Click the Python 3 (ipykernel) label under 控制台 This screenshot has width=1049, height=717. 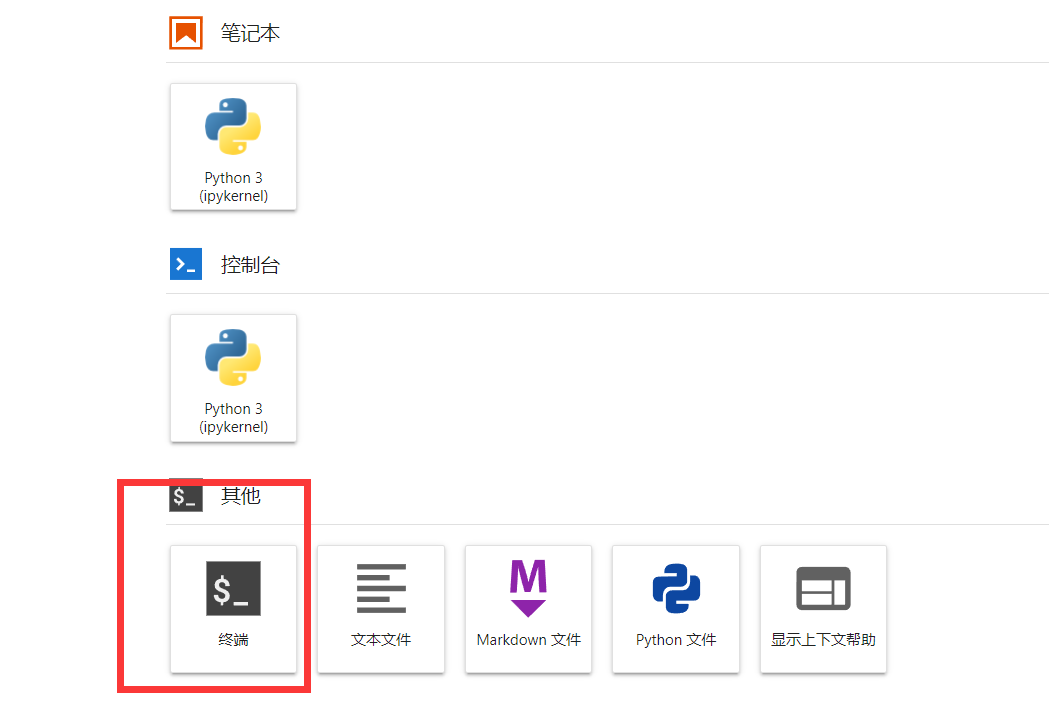(233, 418)
